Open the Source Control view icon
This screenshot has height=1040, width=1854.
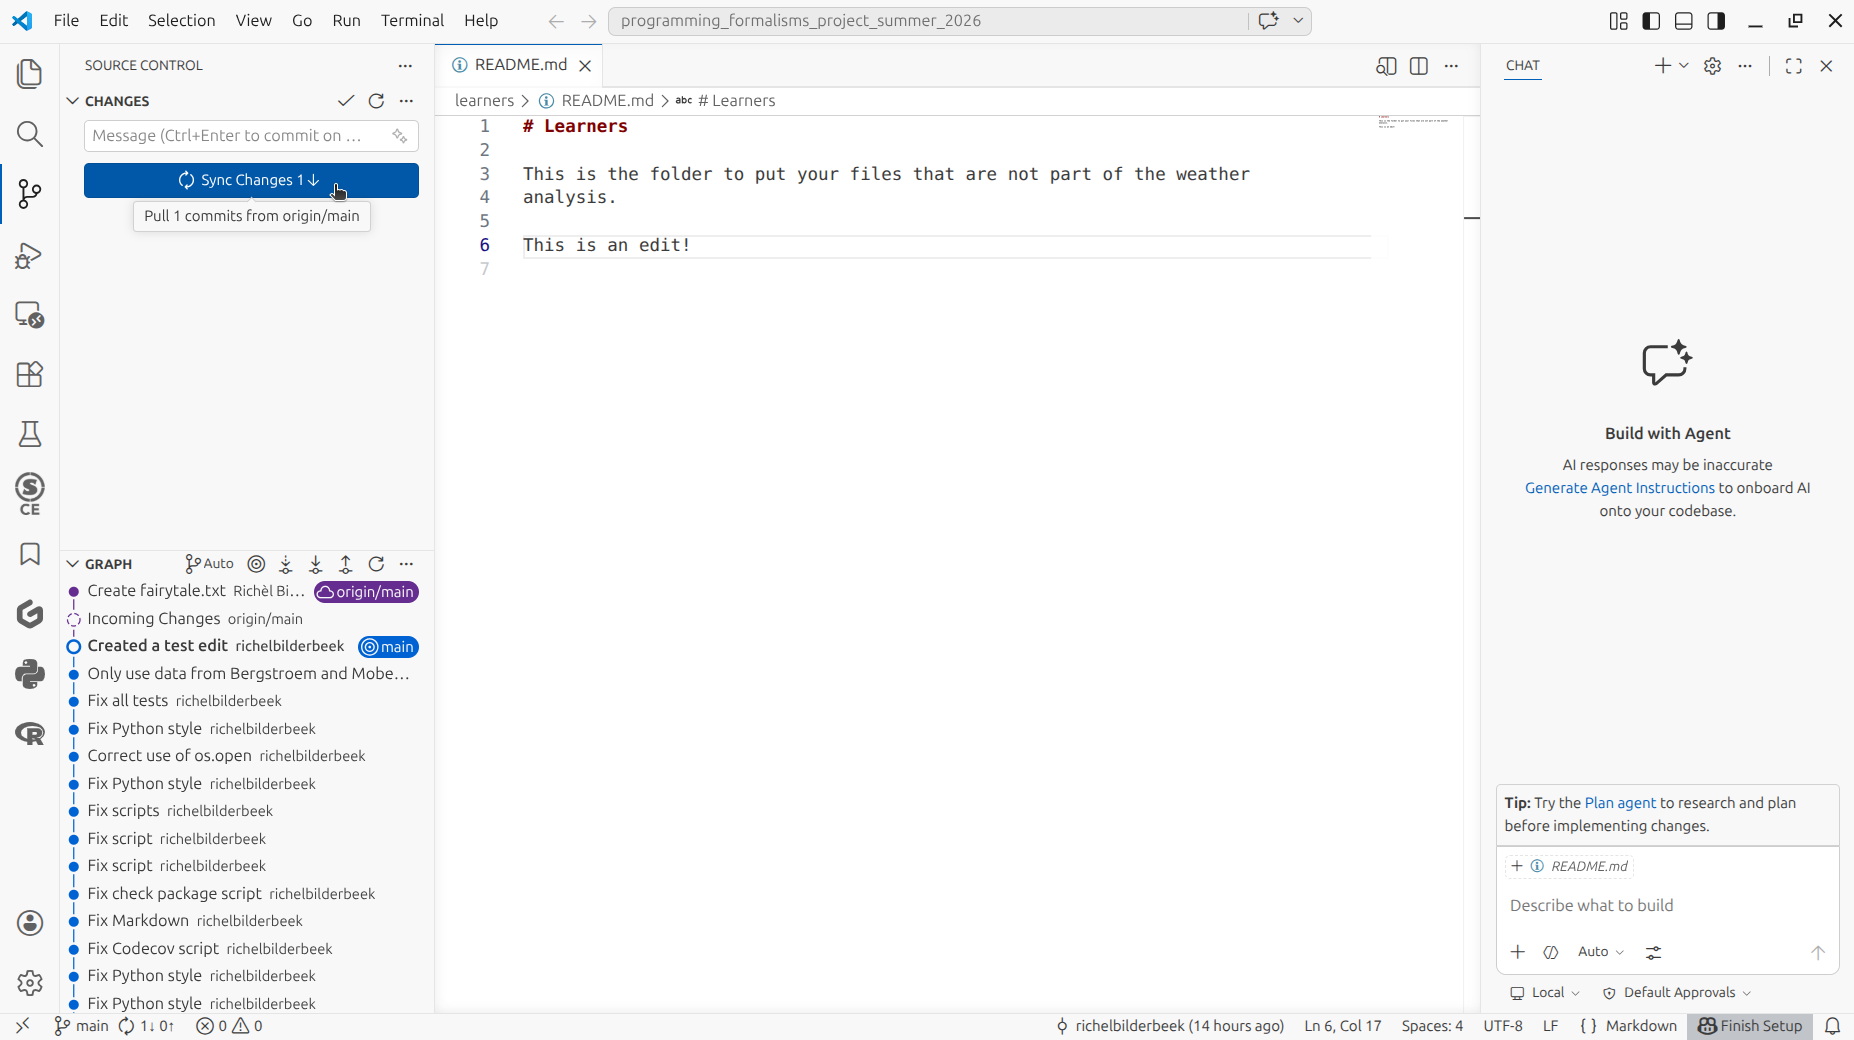tap(30, 194)
